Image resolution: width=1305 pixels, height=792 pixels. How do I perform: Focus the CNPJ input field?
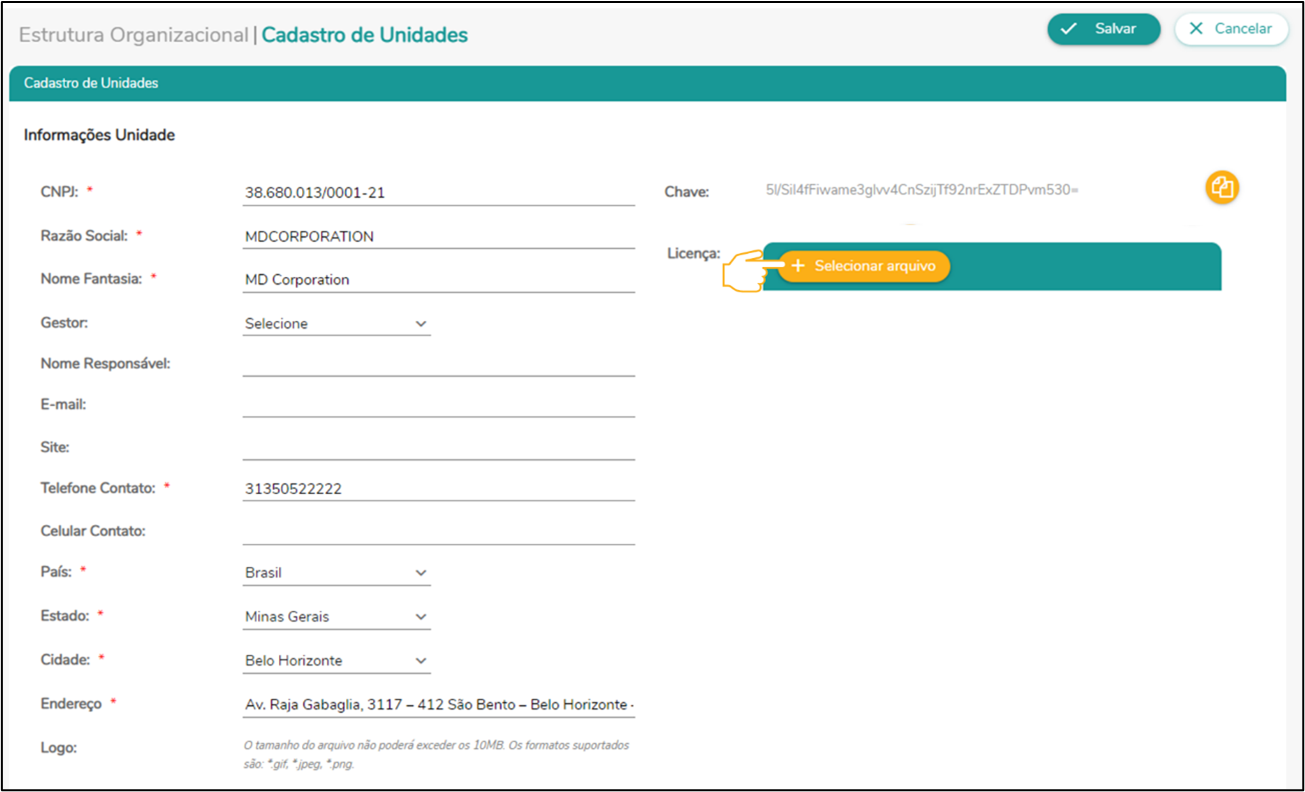(439, 193)
